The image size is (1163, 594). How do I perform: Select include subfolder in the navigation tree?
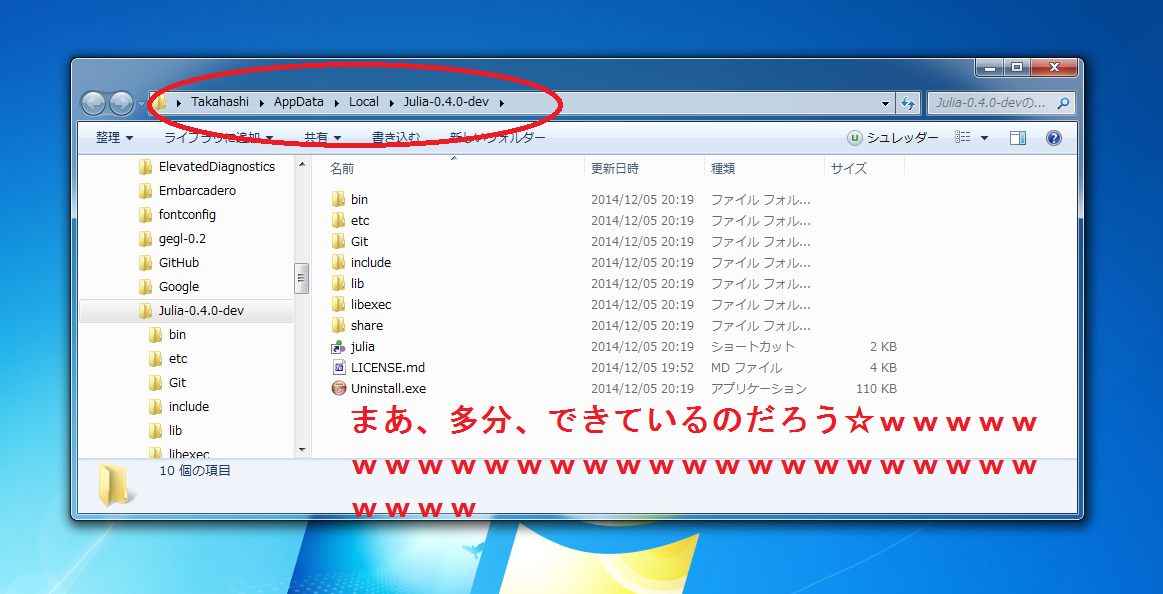point(189,406)
